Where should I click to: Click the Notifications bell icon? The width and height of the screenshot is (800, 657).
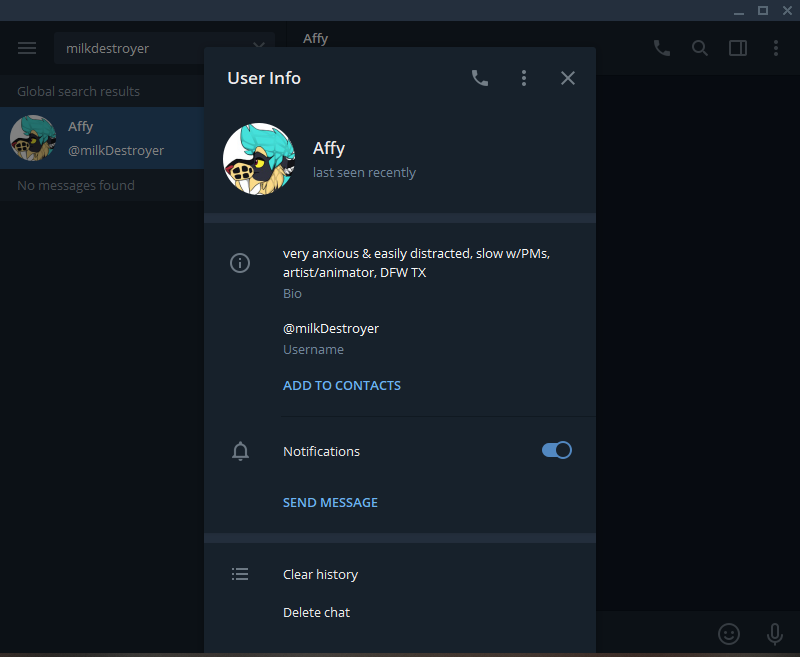pyautogui.click(x=240, y=451)
